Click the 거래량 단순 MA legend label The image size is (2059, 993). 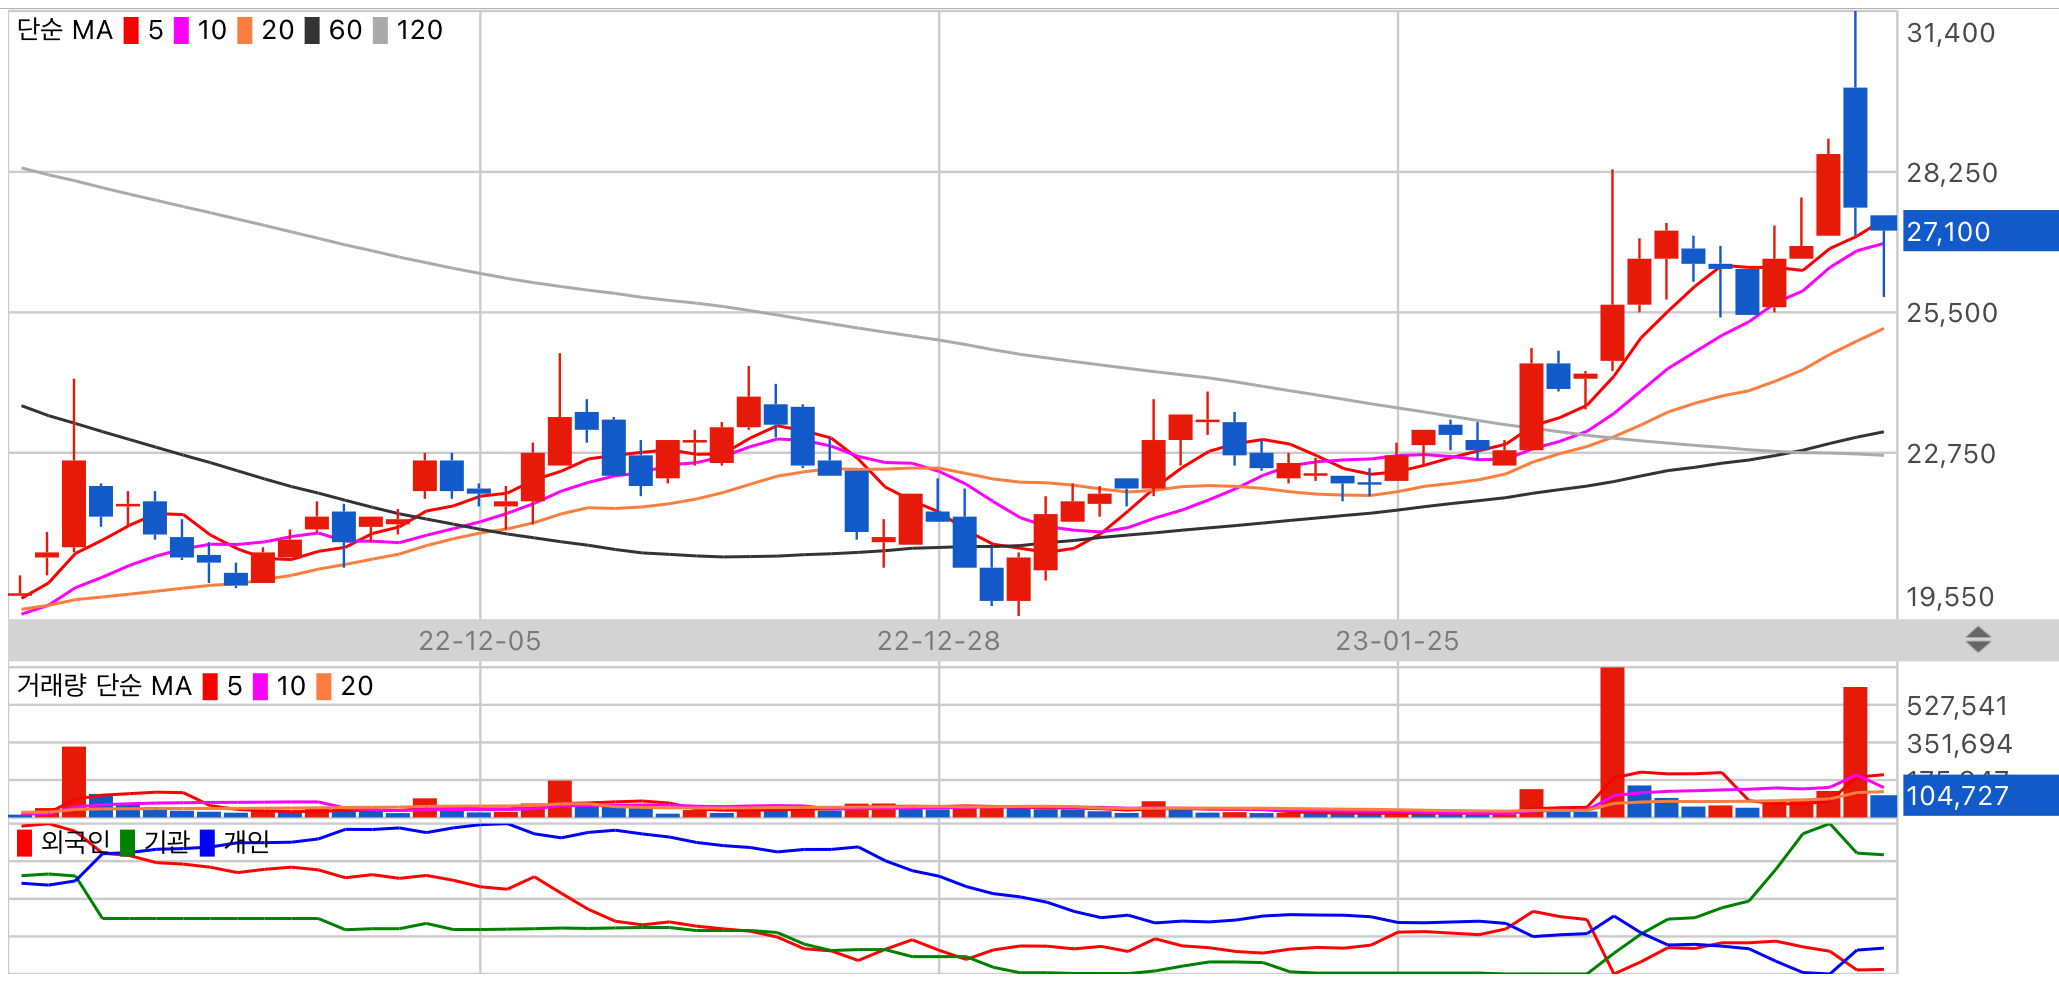point(104,686)
